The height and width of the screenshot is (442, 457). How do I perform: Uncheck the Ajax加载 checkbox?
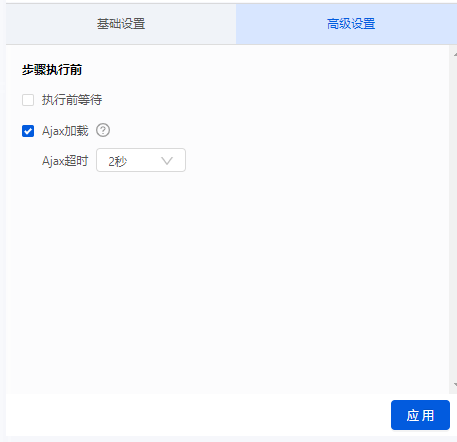[28, 131]
